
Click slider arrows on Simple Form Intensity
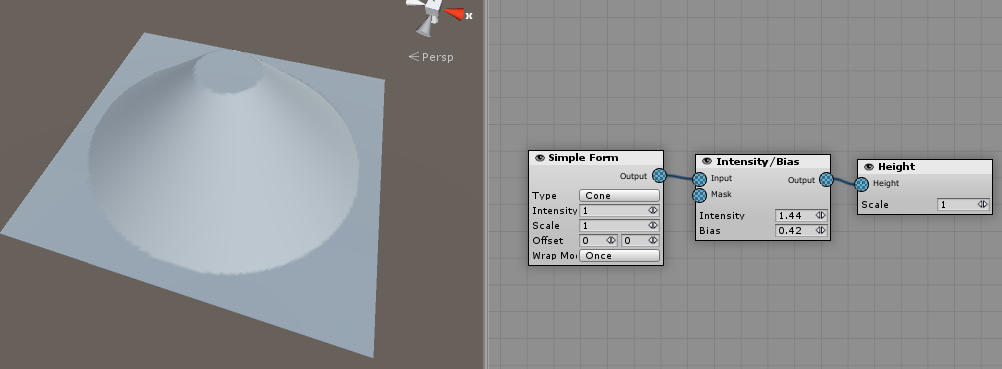pyautogui.click(x=652, y=210)
